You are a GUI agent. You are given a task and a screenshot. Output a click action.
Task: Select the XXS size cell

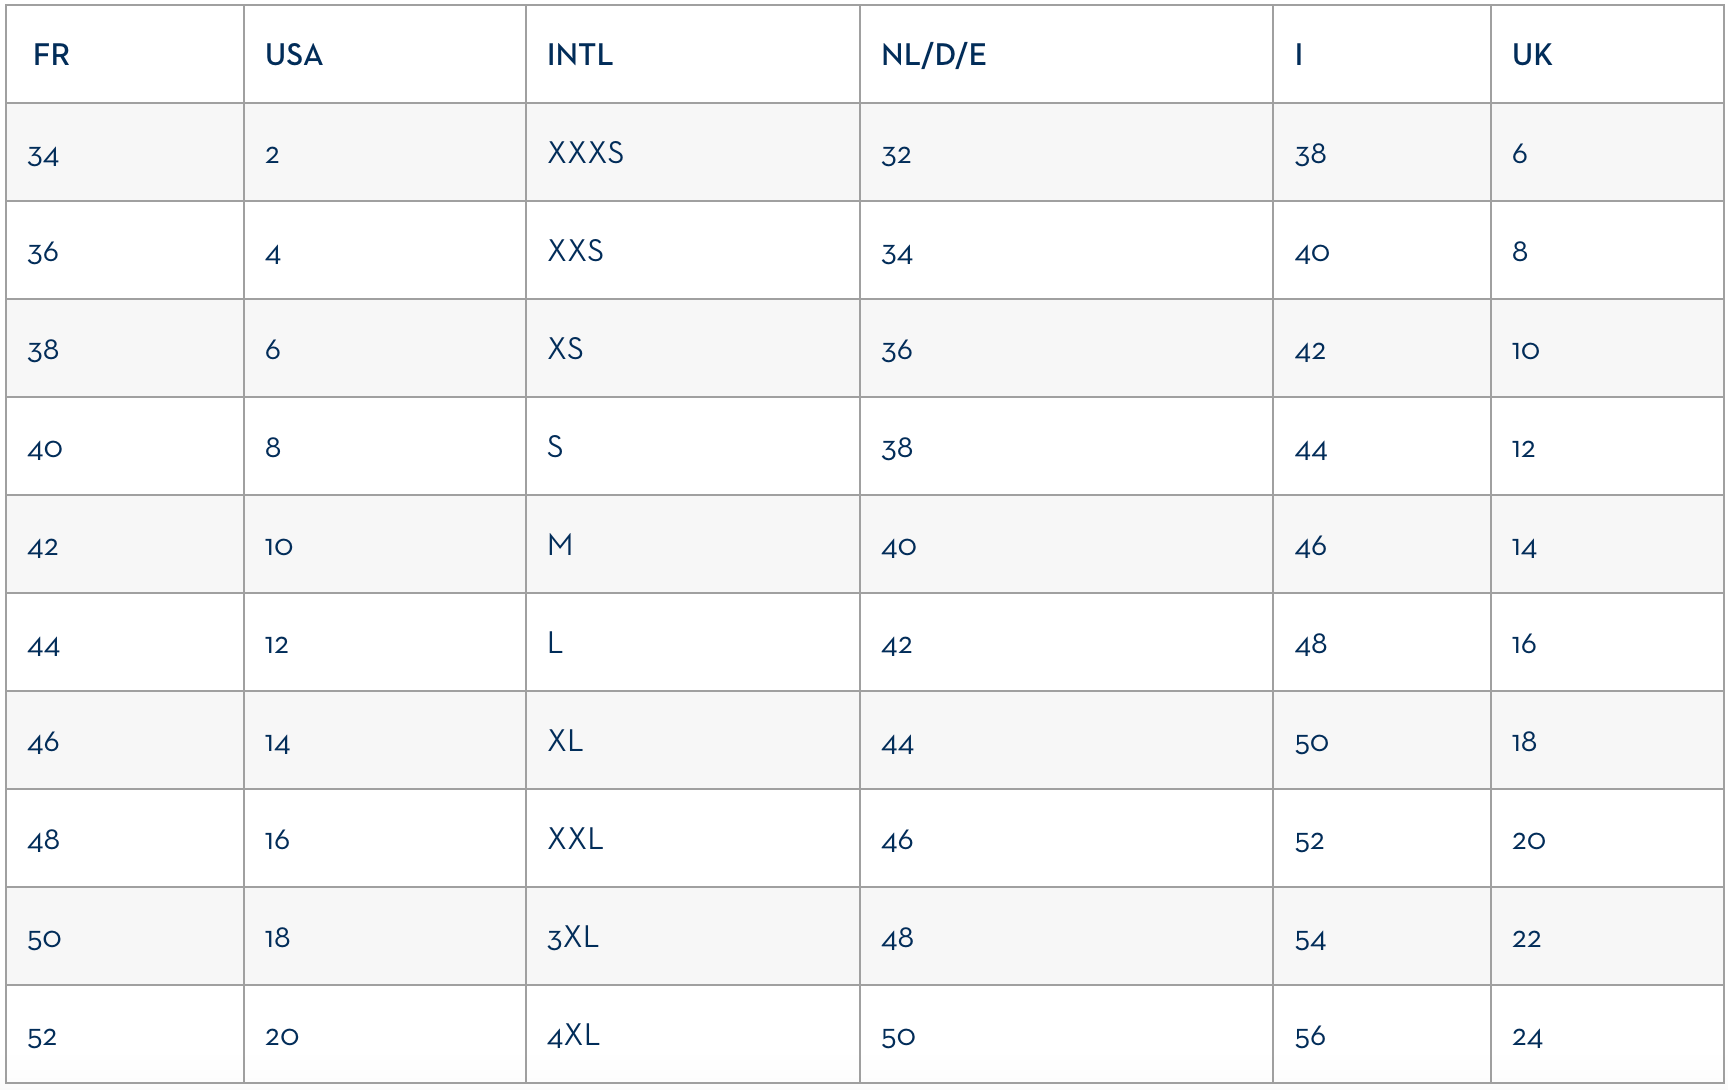[576, 251]
